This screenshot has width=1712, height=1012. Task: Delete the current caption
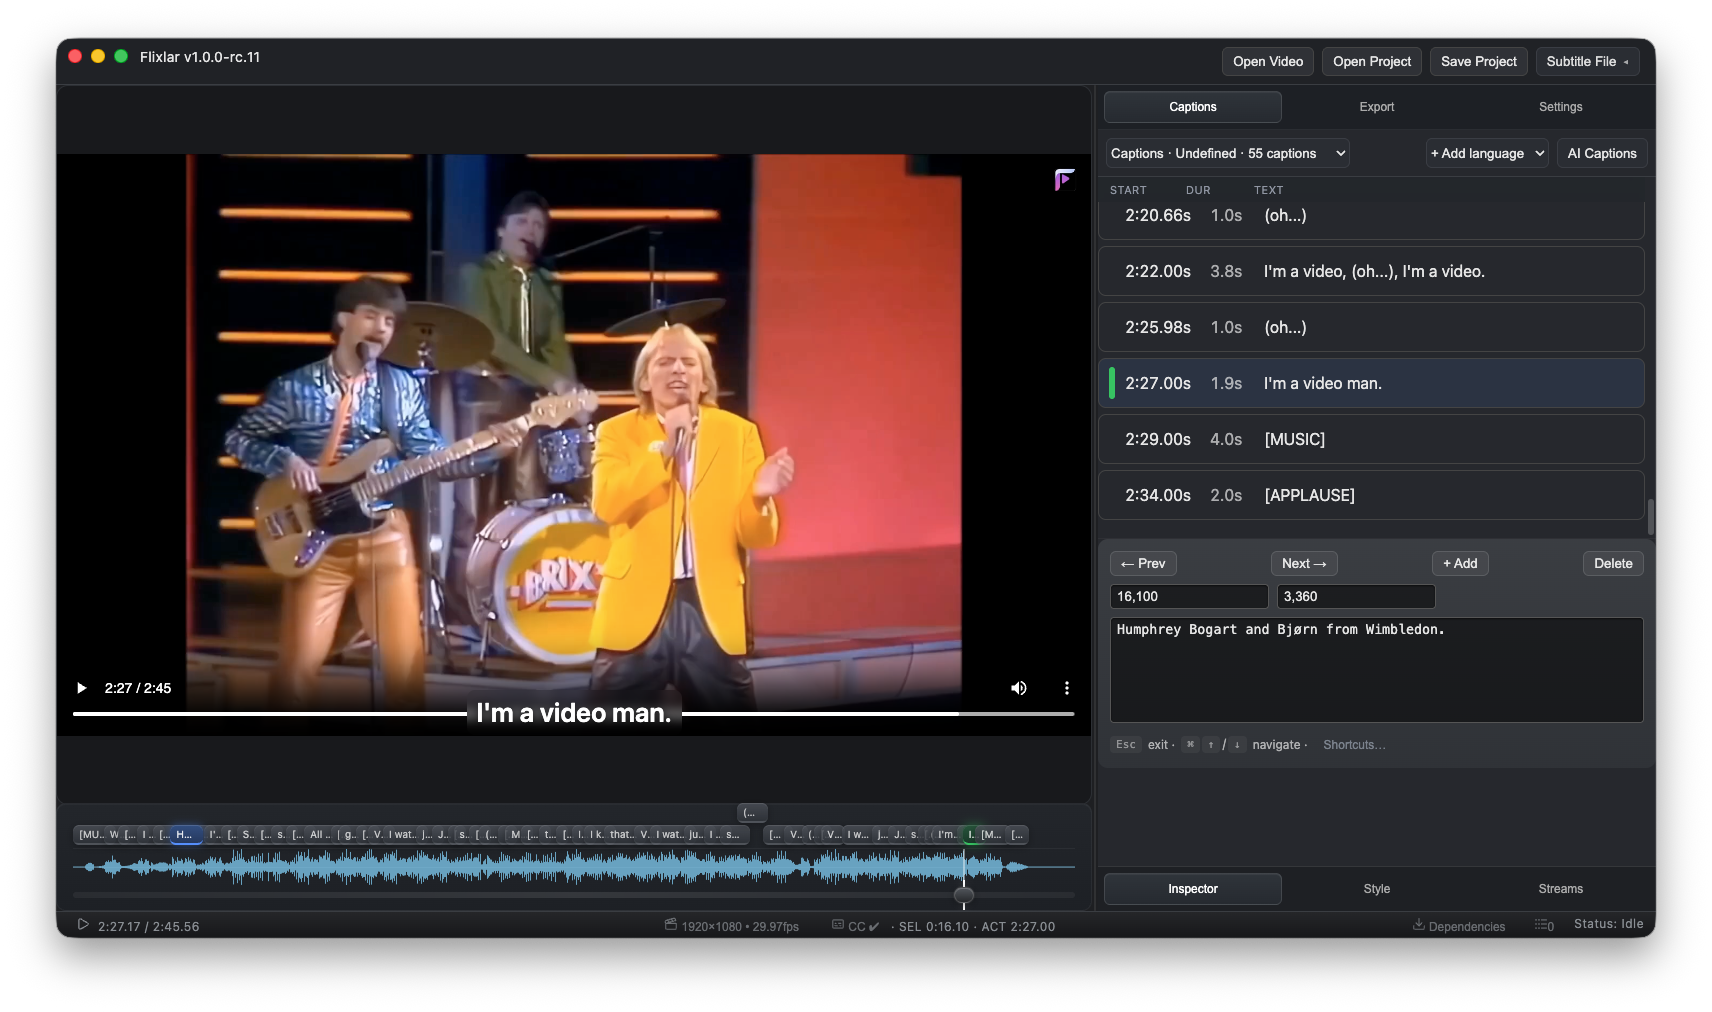pyautogui.click(x=1613, y=564)
